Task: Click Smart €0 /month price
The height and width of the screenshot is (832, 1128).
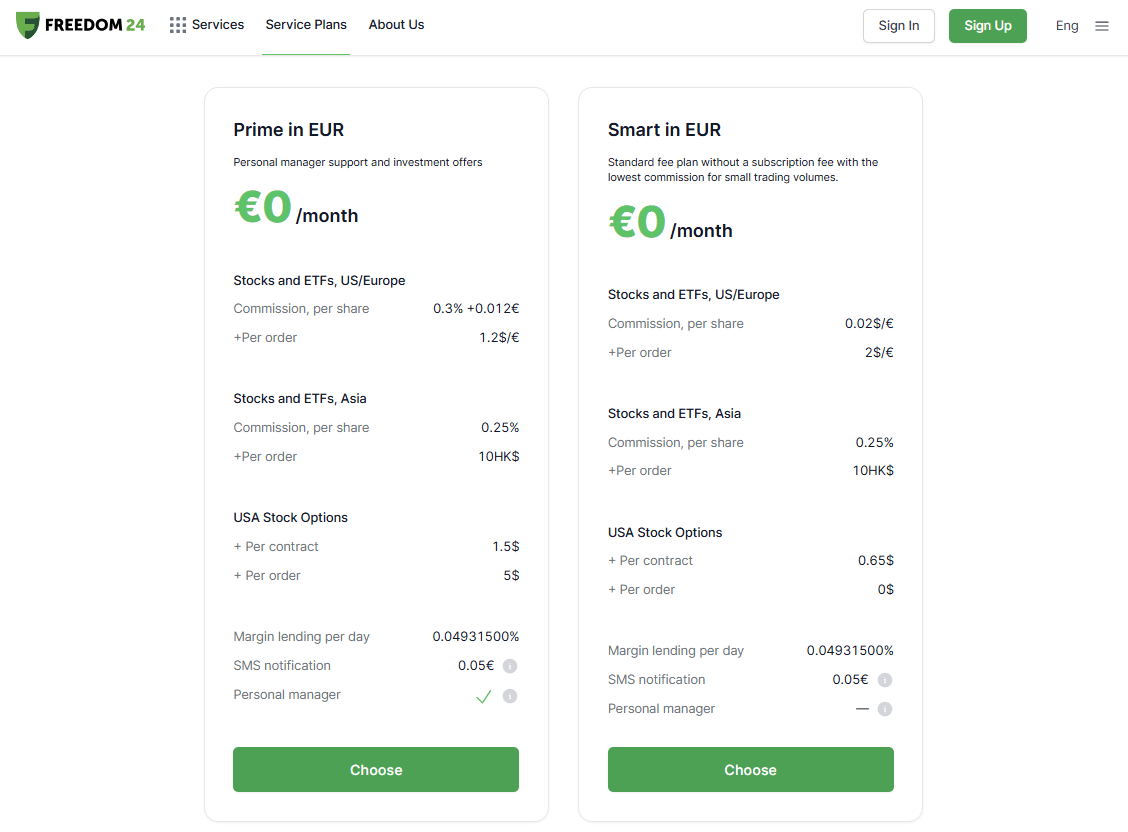Action: pyautogui.click(x=670, y=223)
